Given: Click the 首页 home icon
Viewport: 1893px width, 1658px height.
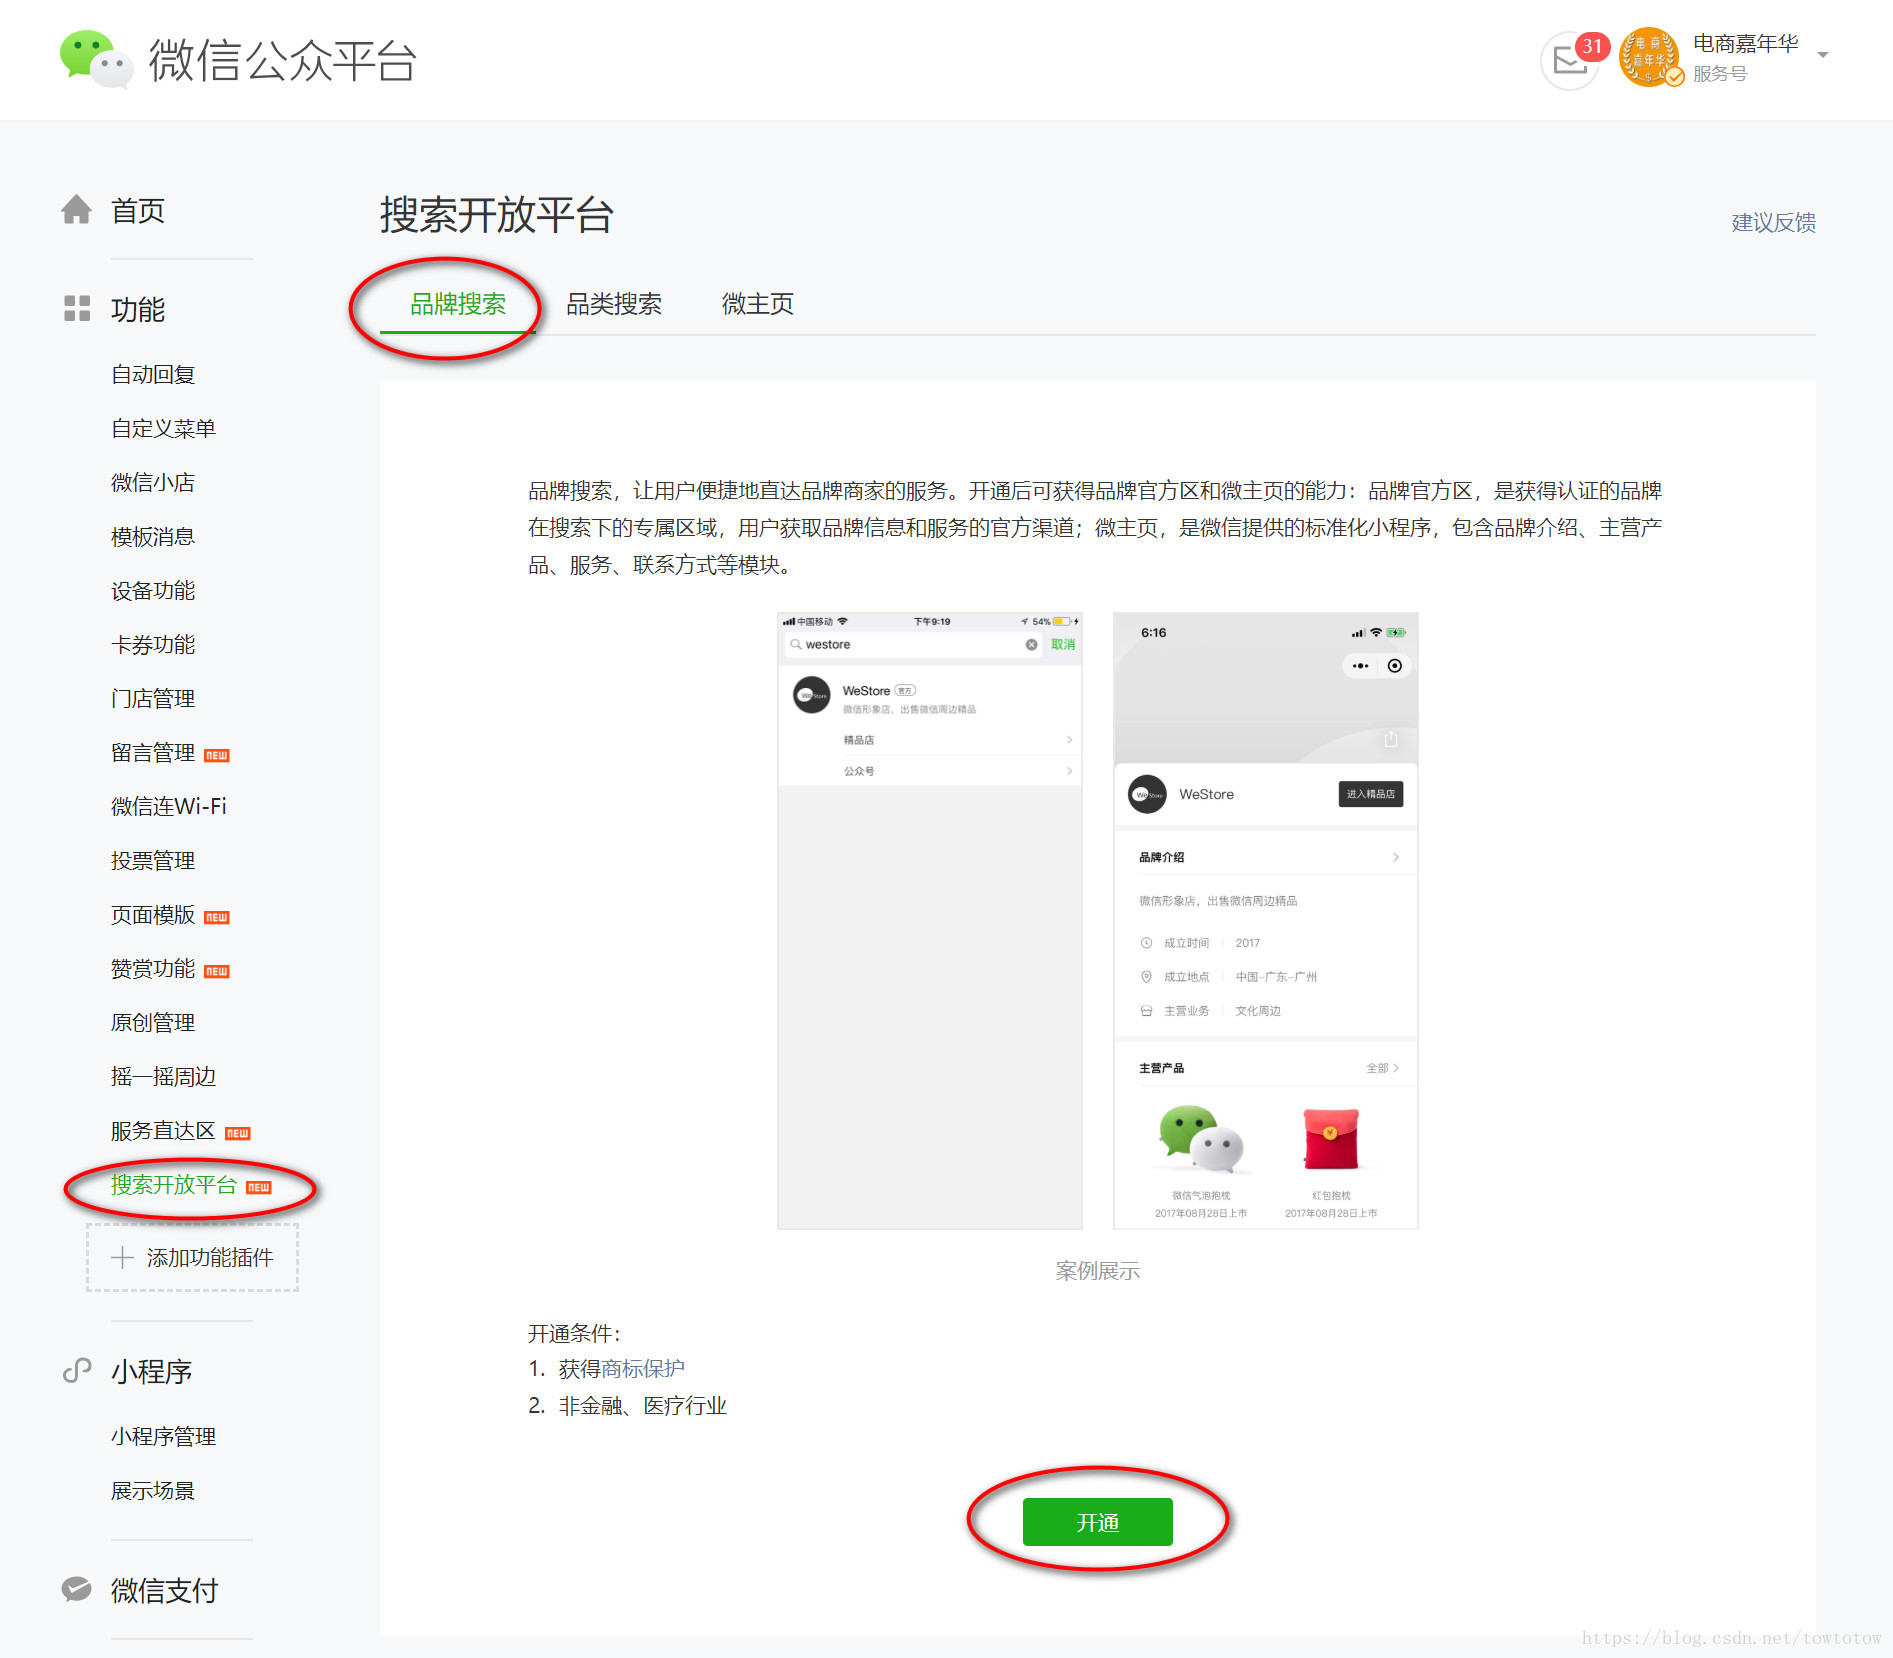Looking at the screenshot, I should pyautogui.click(x=76, y=210).
